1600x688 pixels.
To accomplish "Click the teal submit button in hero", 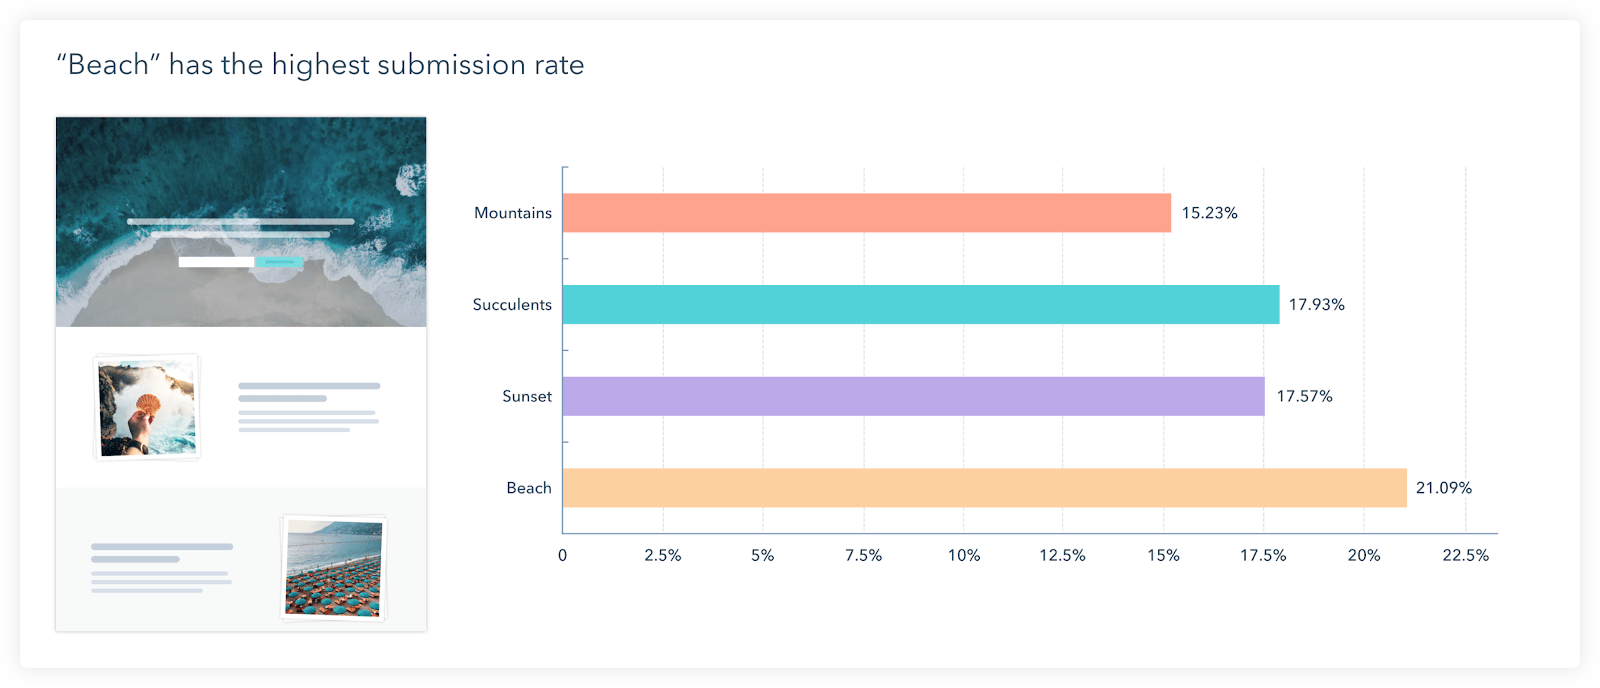I will [x=278, y=262].
